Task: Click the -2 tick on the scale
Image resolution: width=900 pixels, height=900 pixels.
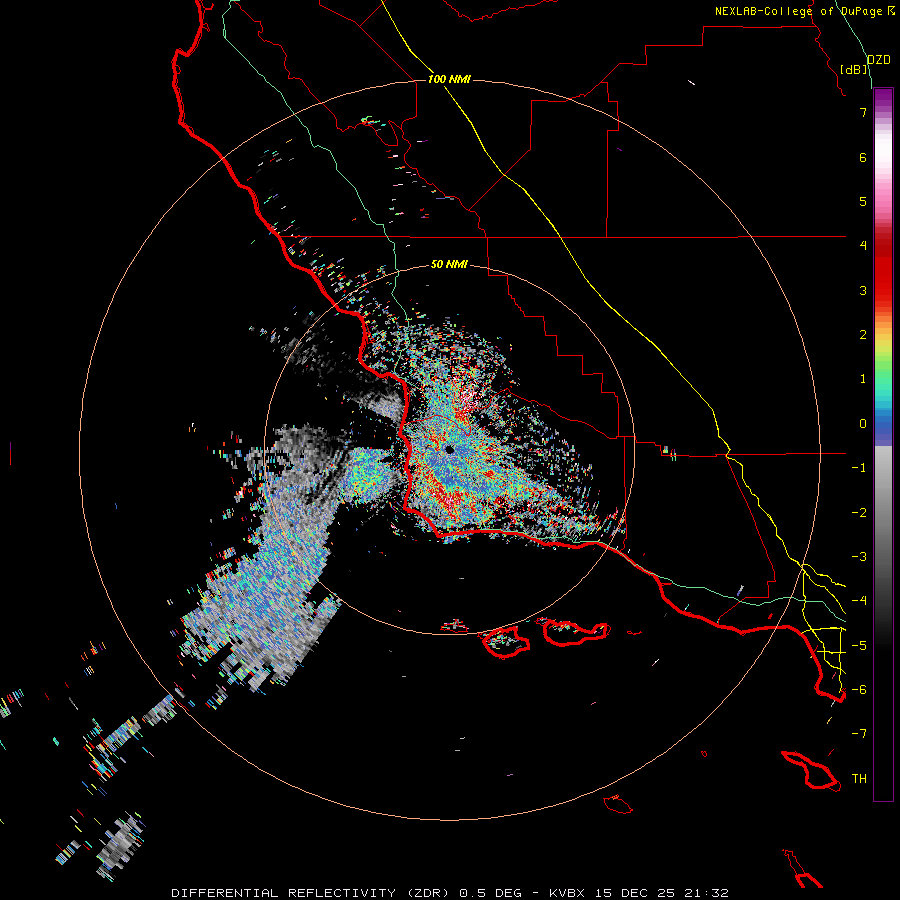Action: point(859,513)
